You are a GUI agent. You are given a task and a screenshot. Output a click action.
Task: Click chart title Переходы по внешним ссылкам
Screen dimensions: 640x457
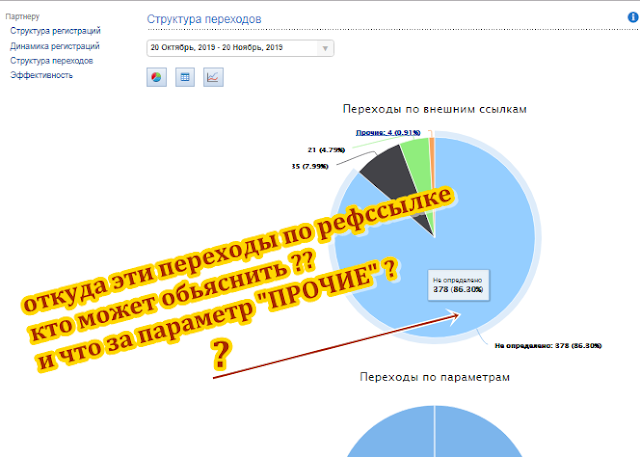click(434, 109)
